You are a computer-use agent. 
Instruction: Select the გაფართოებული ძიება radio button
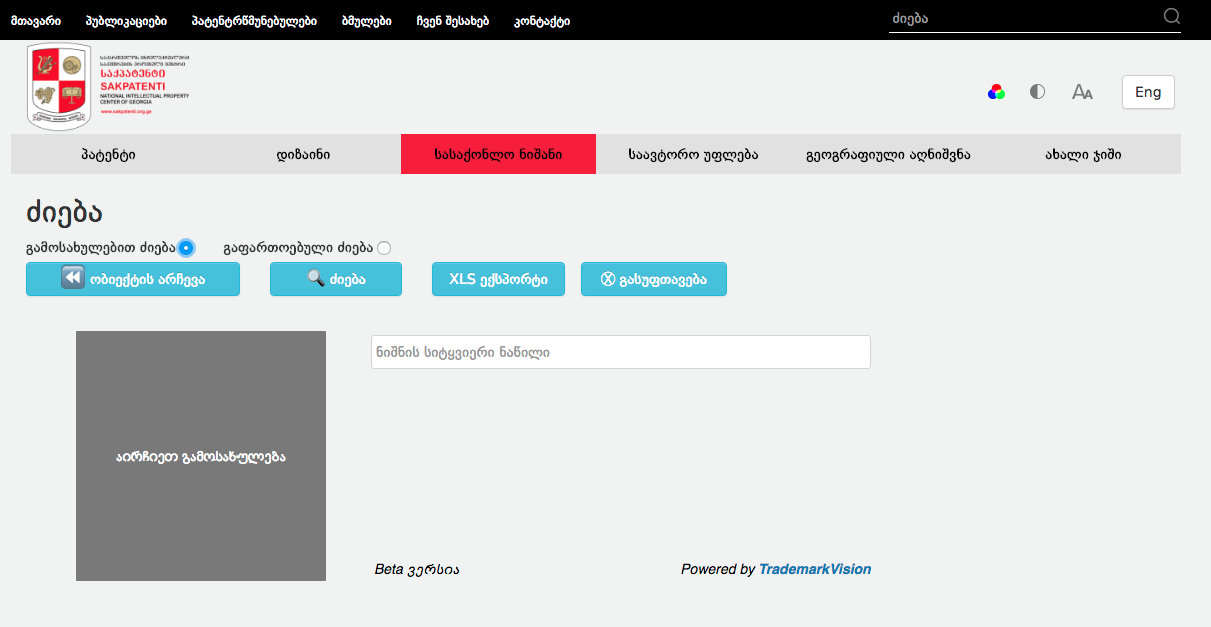pyautogui.click(x=384, y=248)
